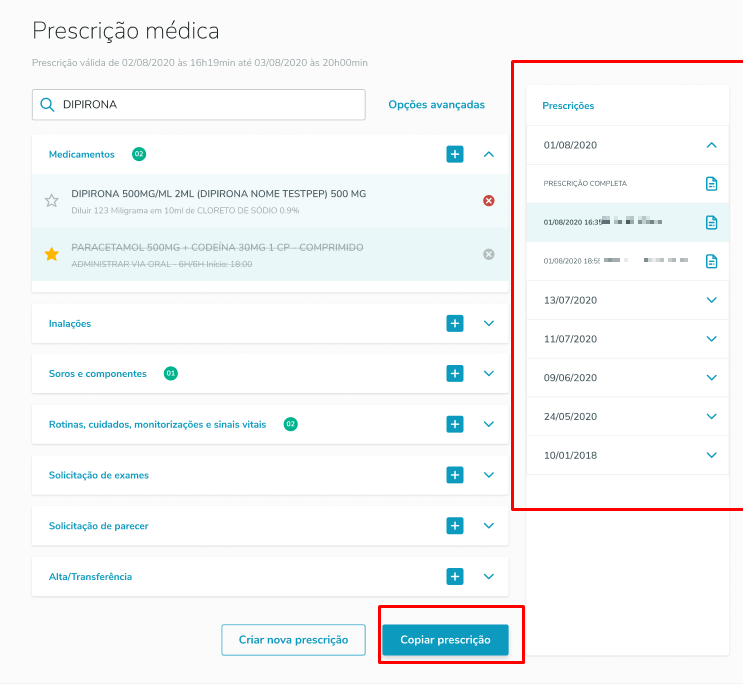The image size is (743, 684).
Task: Click the Copiar prescrição button
Action: (x=445, y=639)
